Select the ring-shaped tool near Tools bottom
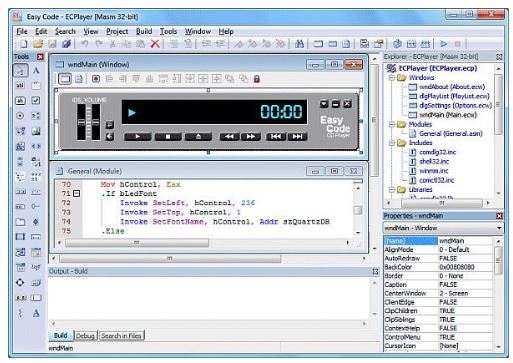Viewport: 513px width, 363px height. (x=20, y=283)
